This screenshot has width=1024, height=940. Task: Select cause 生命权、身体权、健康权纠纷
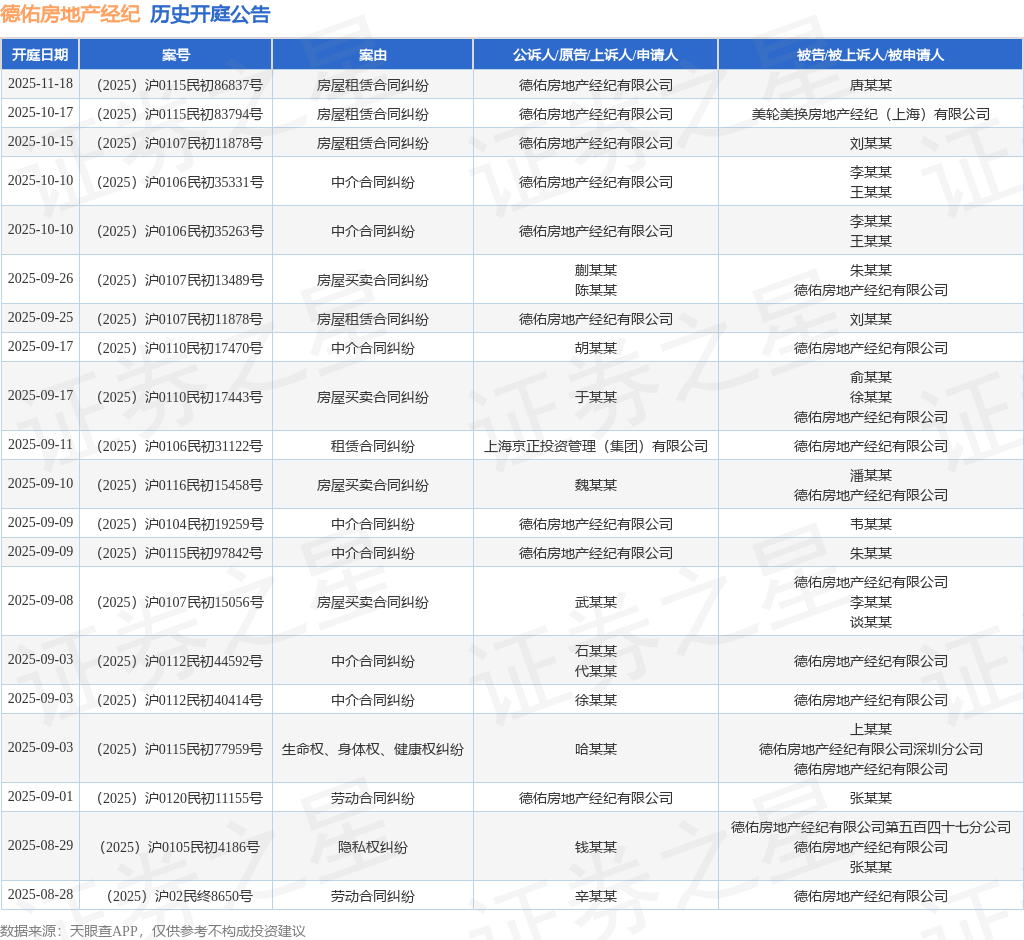(x=372, y=749)
